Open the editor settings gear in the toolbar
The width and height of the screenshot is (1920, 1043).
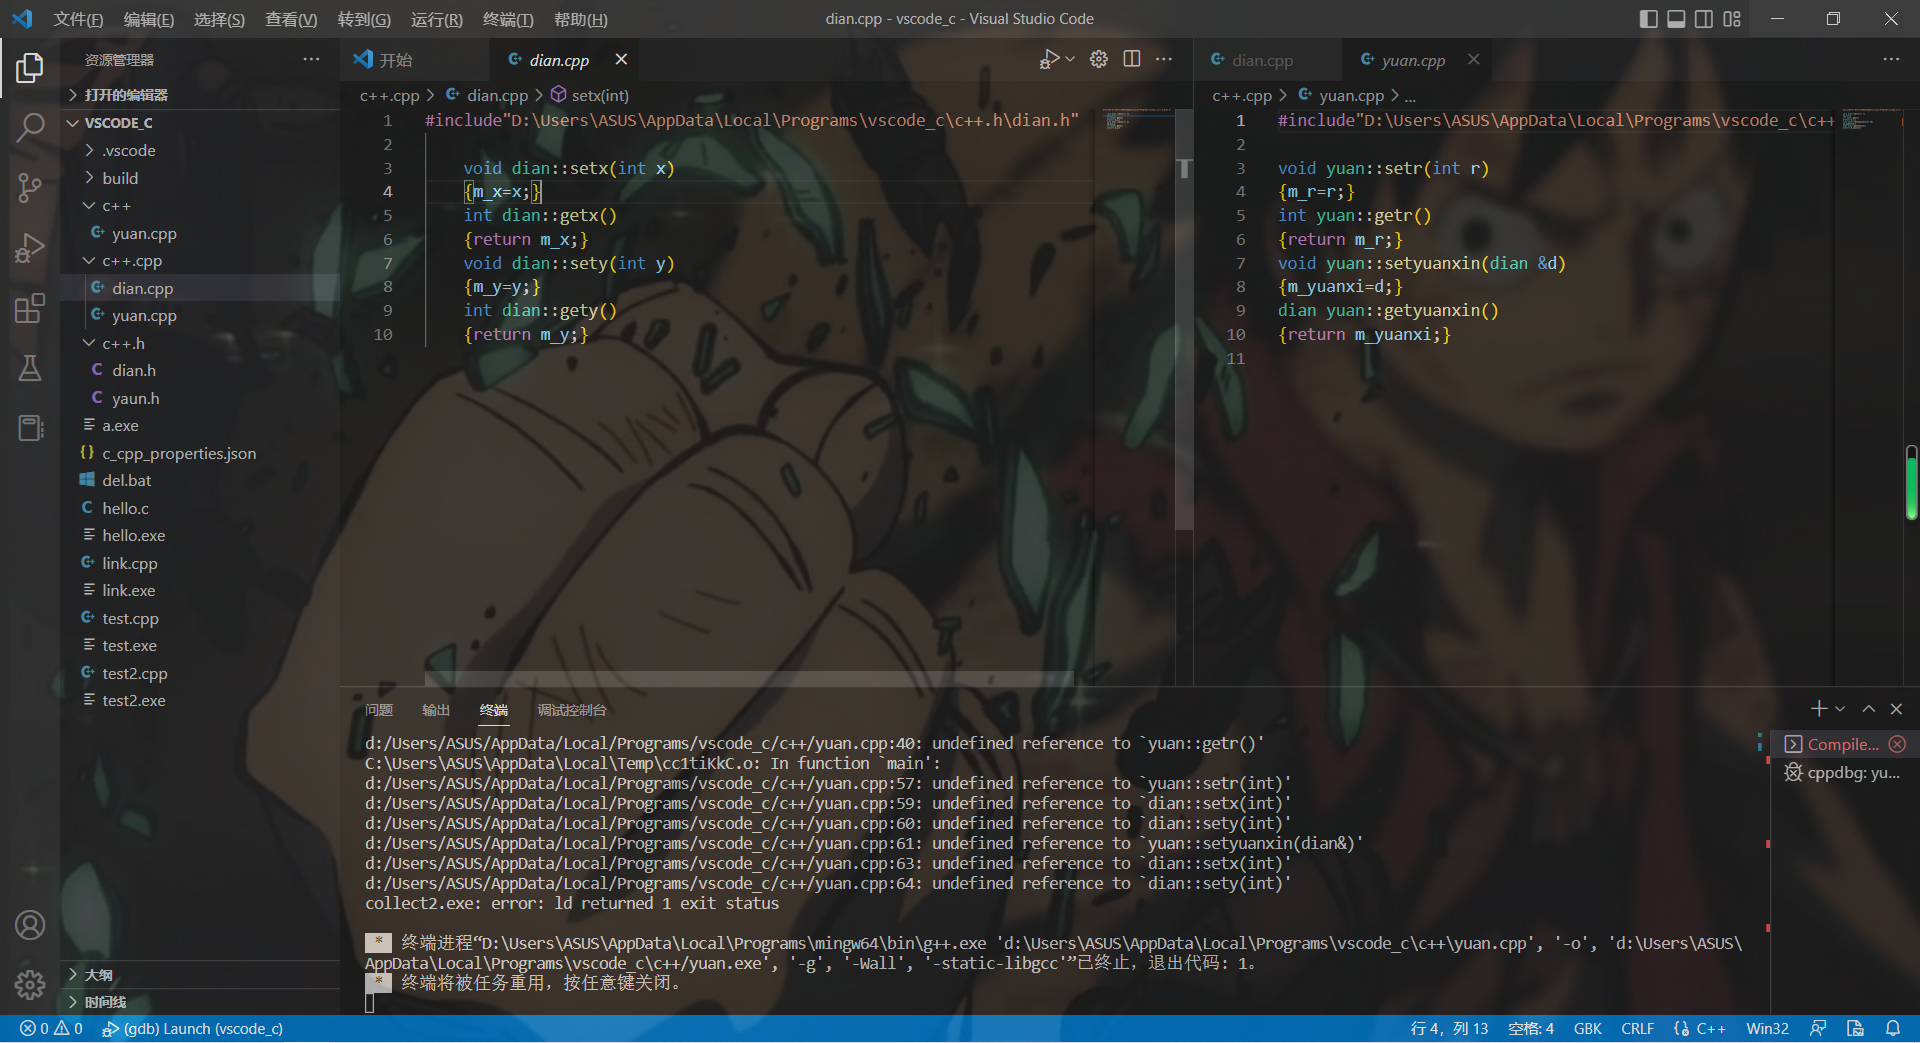[x=1099, y=59]
